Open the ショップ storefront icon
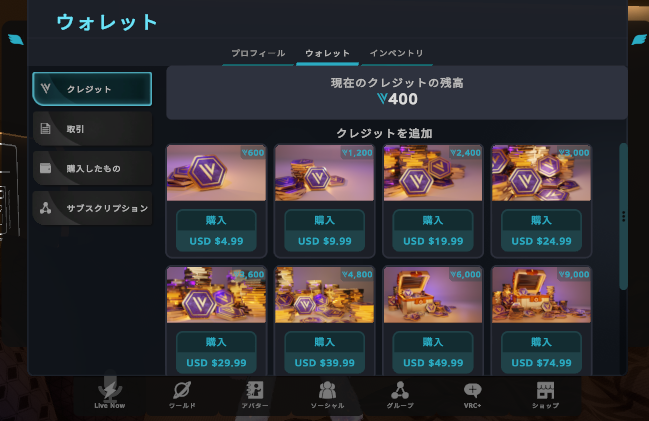This screenshot has height=421, width=649. pos(545,390)
